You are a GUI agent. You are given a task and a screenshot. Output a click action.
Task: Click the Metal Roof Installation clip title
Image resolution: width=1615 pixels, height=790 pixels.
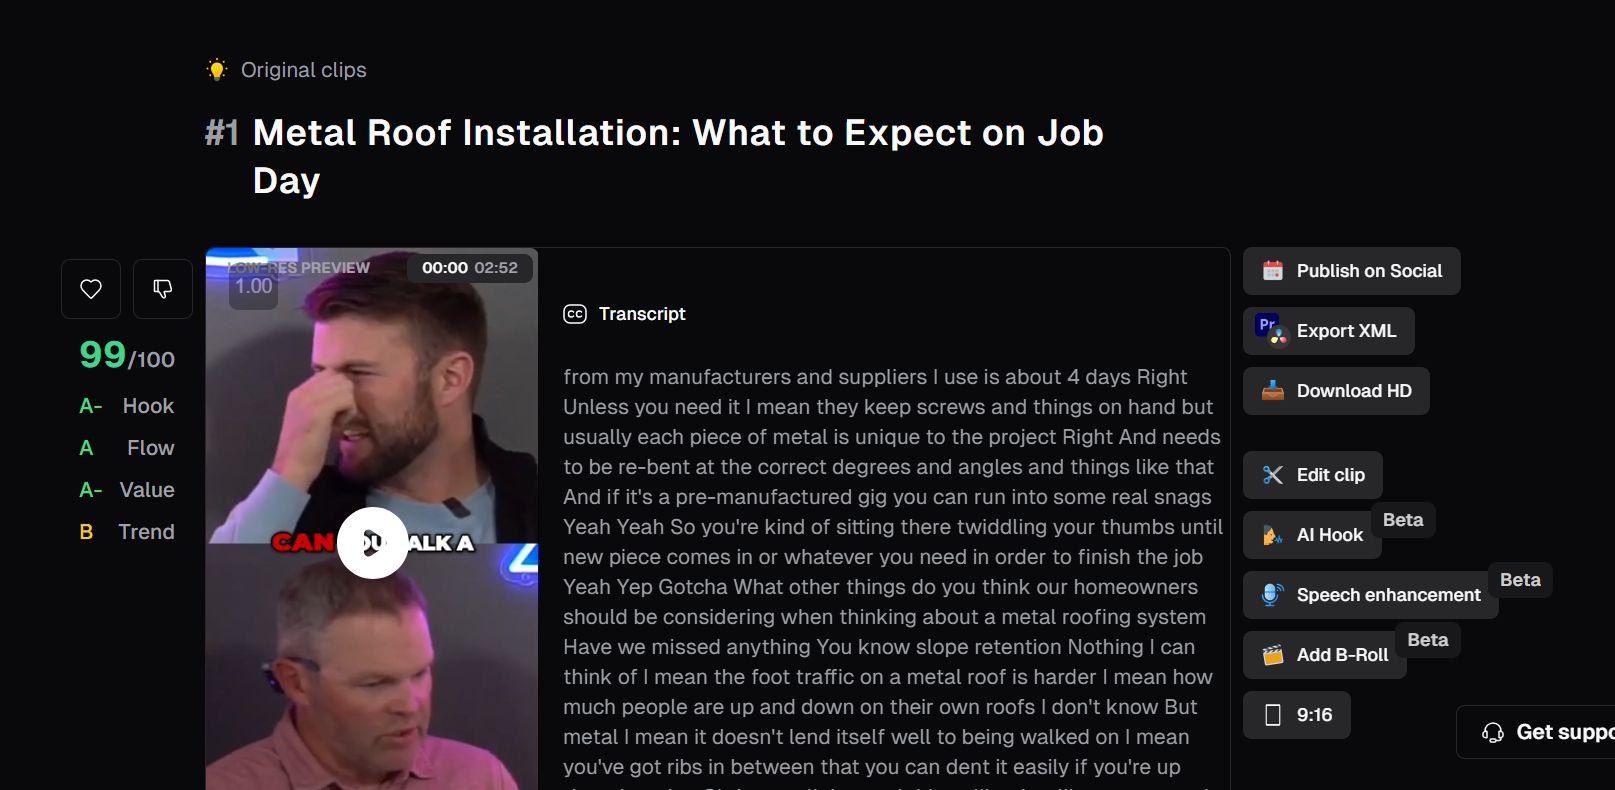point(678,157)
